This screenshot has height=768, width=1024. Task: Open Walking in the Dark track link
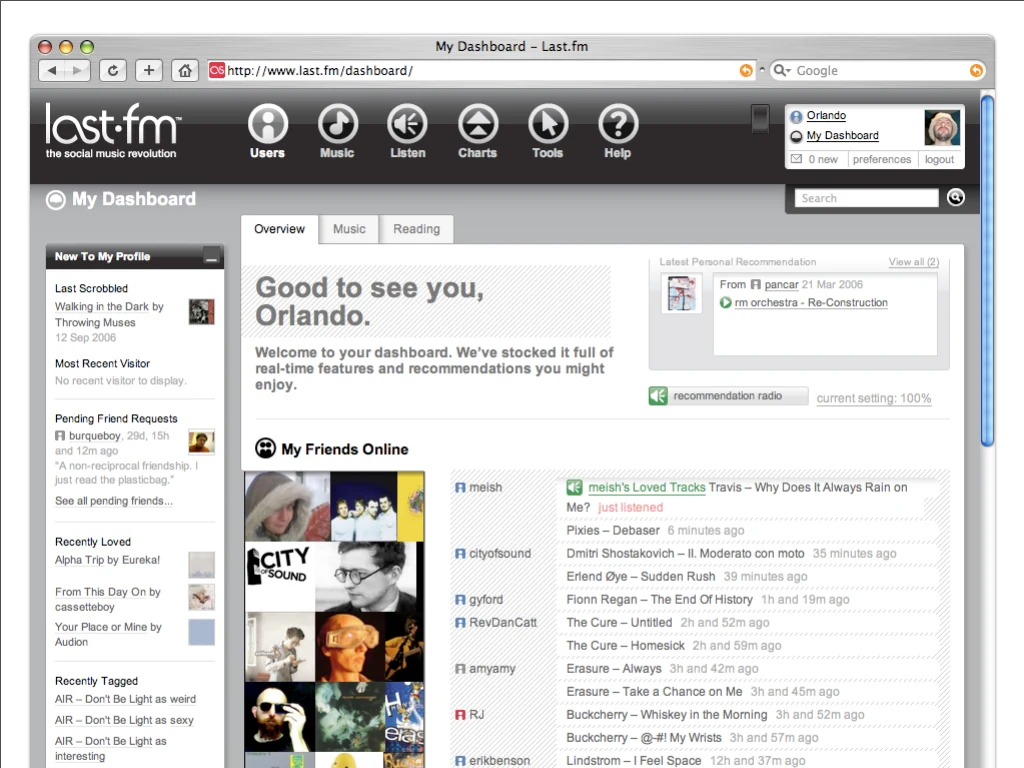[102, 306]
